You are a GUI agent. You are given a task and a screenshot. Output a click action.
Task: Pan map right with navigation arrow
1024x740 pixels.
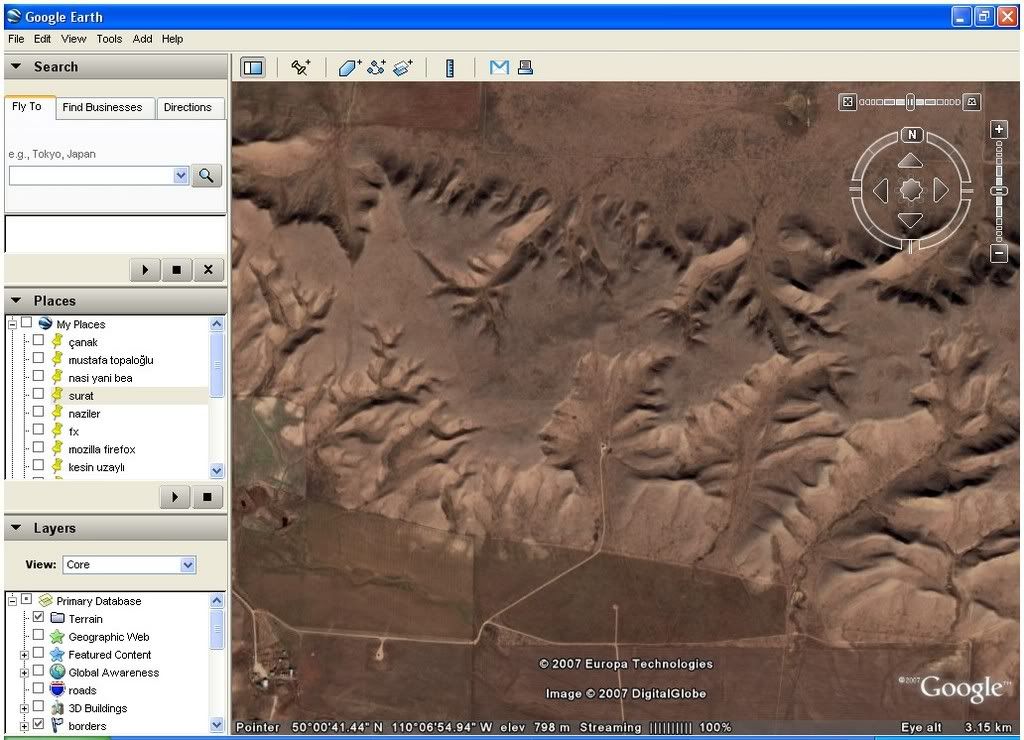point(941,191)
